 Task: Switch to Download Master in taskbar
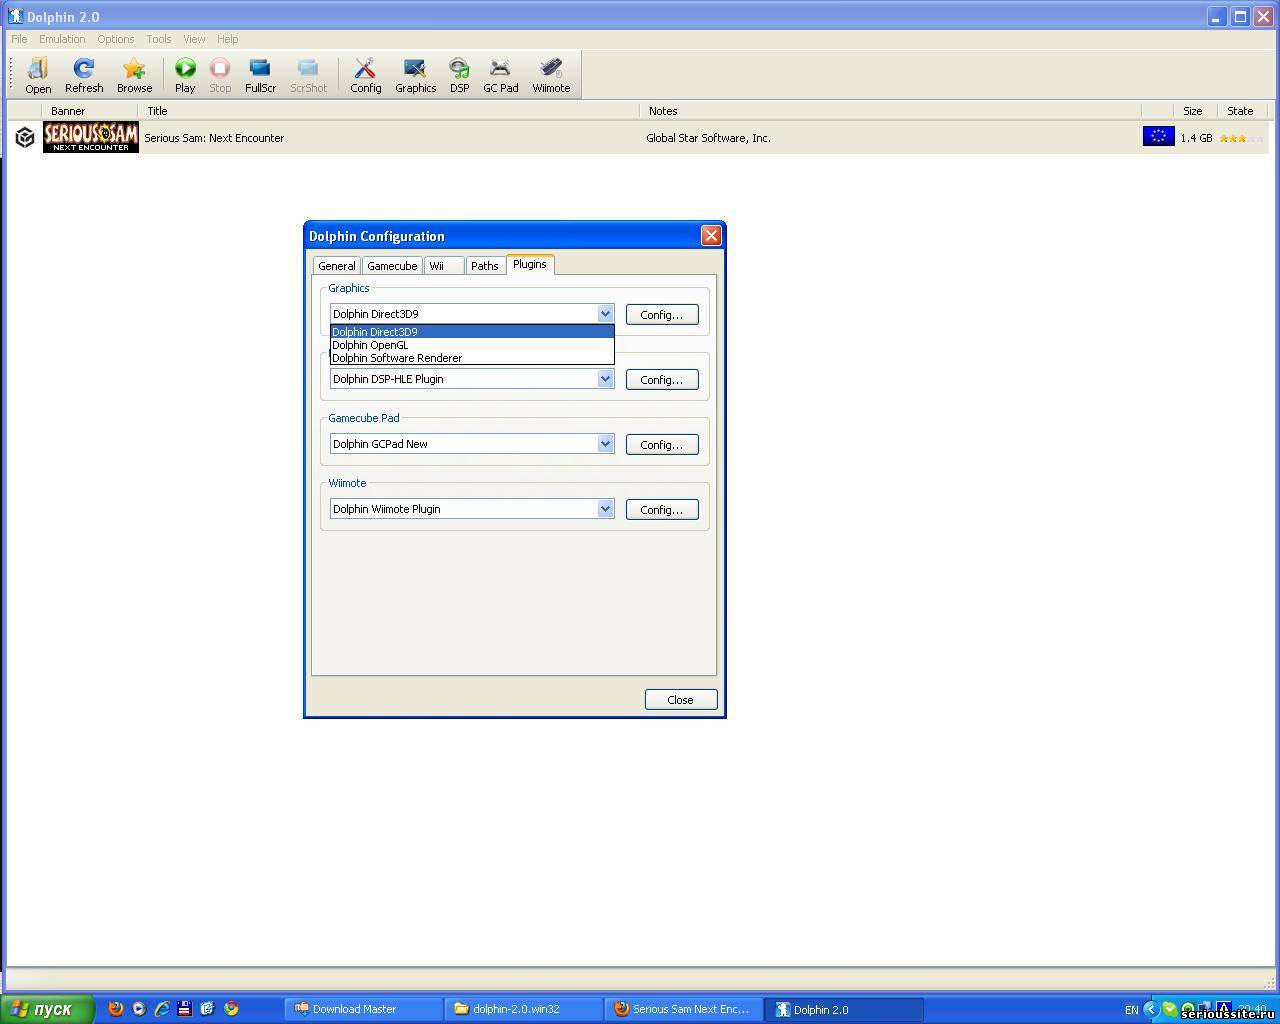click(x=364, y=1009)
